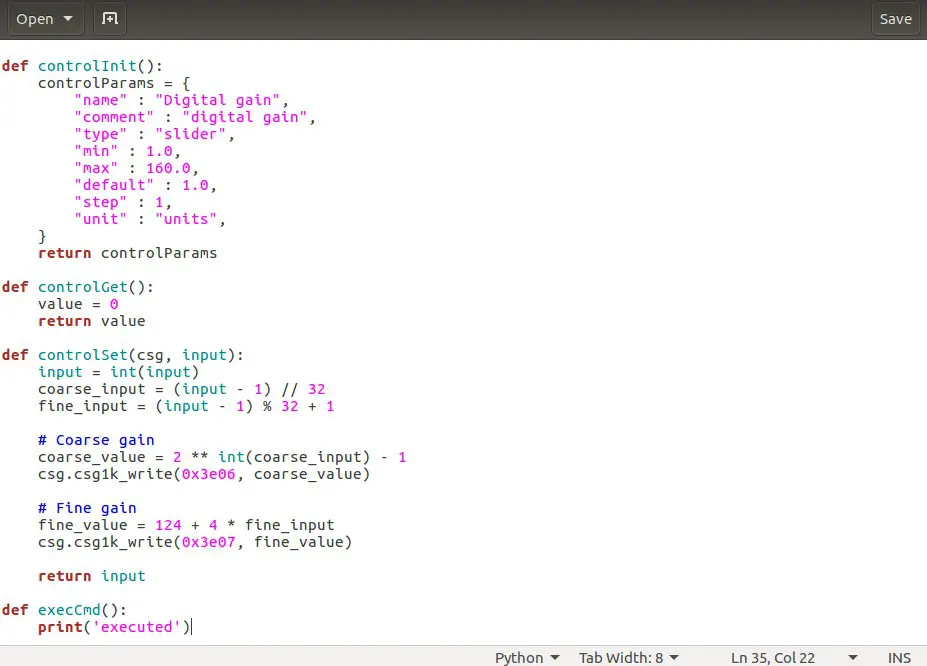
Task: Open the Tab Width: 8 selector
Action: click(628, 658)
